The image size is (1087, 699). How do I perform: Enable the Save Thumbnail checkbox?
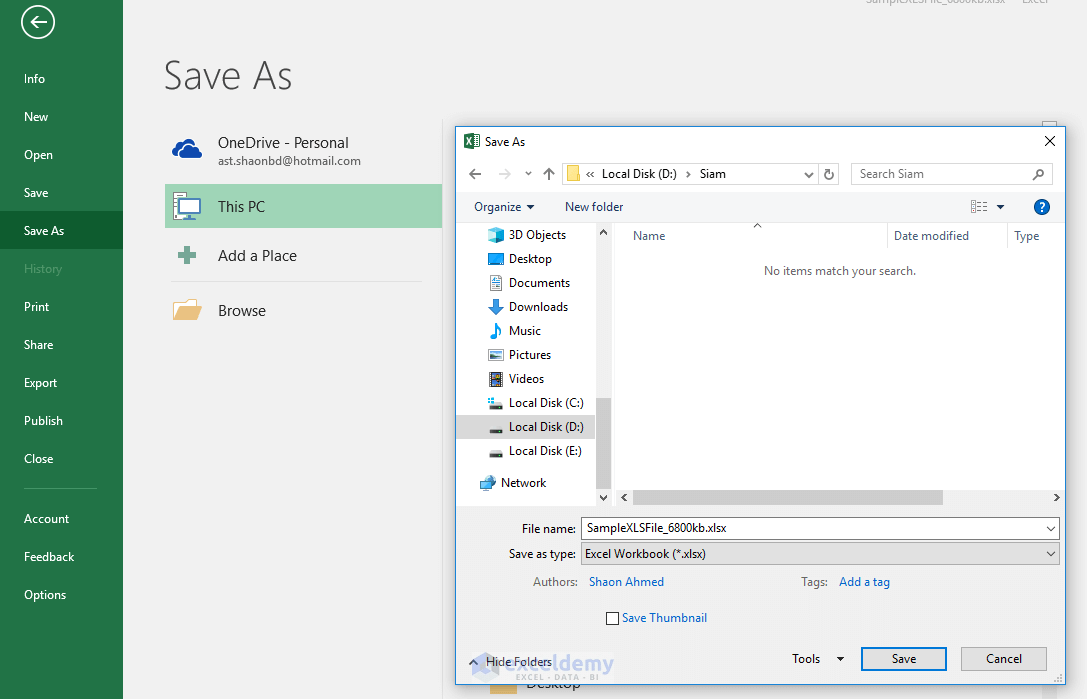(x=612, y=618)
